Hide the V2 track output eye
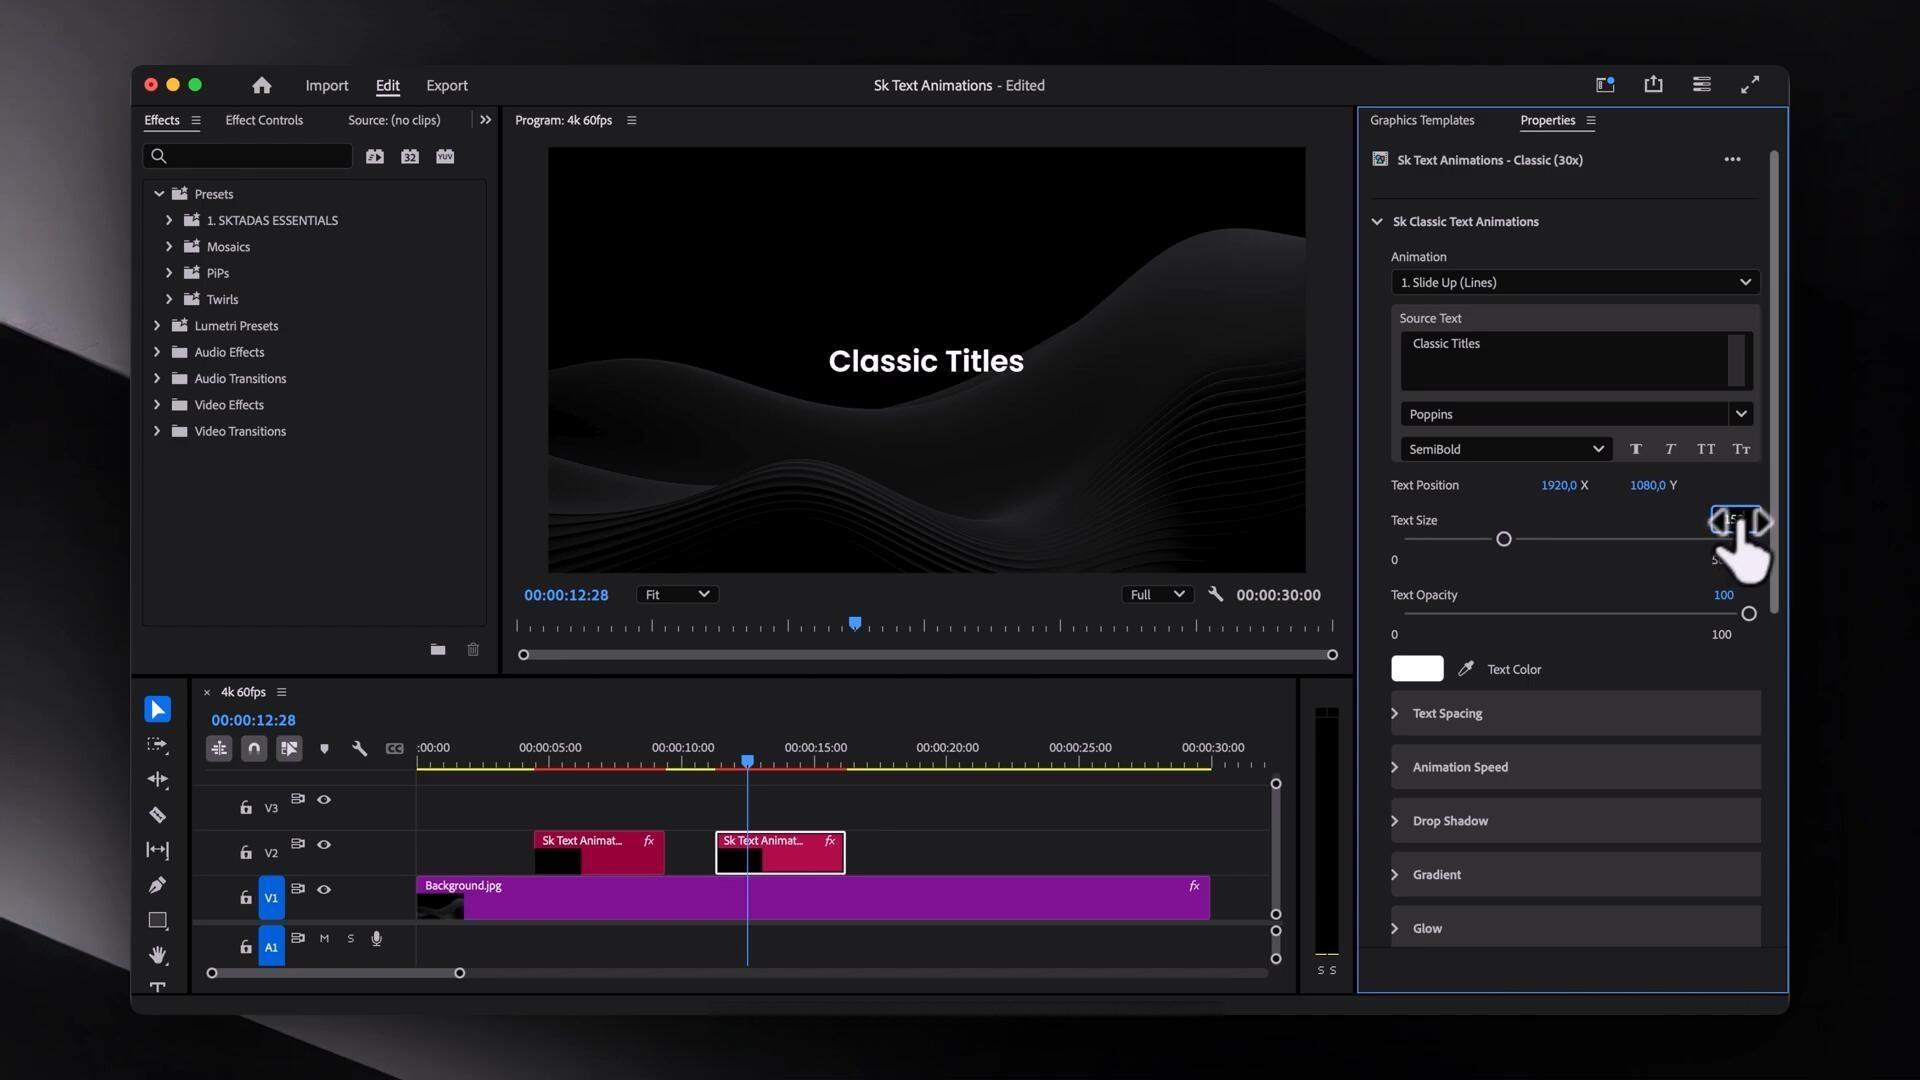The image size is (1920, 1080). tap(324, 845)
